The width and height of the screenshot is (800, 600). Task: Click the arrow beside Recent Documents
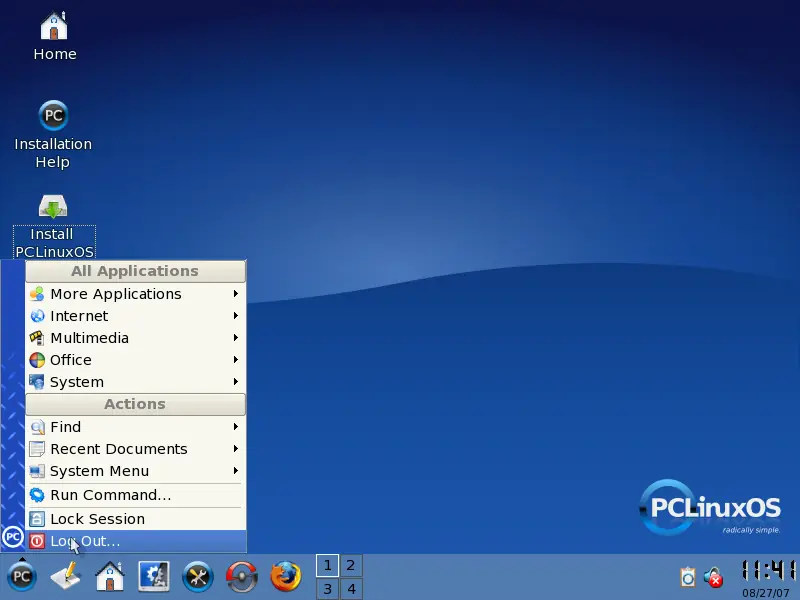(236, 448)
